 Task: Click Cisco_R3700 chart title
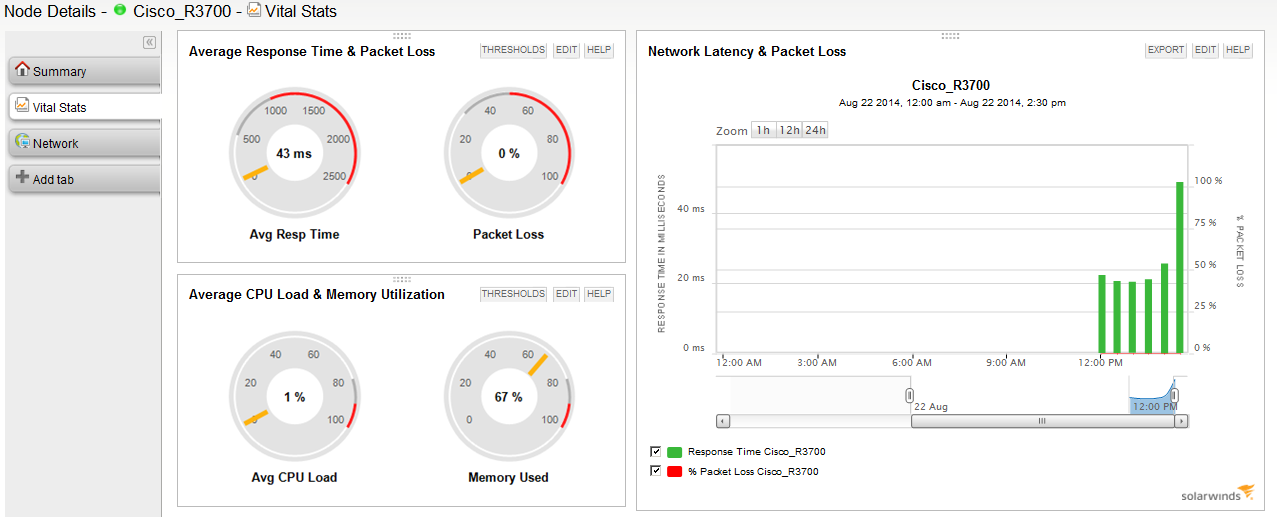951,86
